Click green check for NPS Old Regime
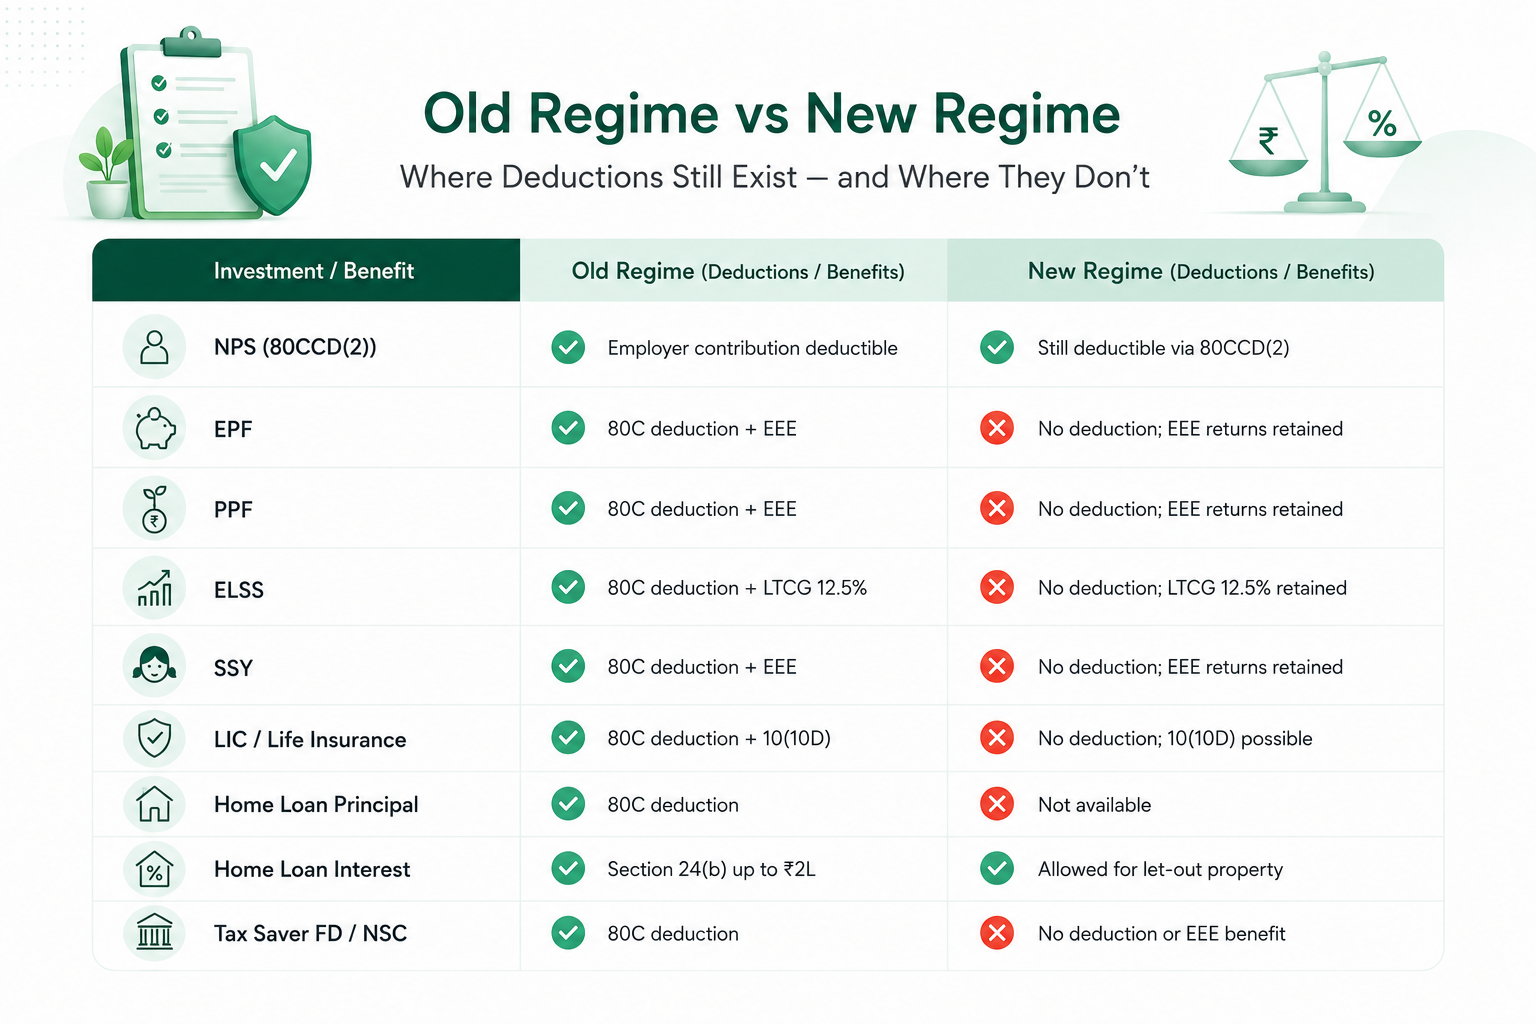 pyautogui.click(x=568, y=347)
